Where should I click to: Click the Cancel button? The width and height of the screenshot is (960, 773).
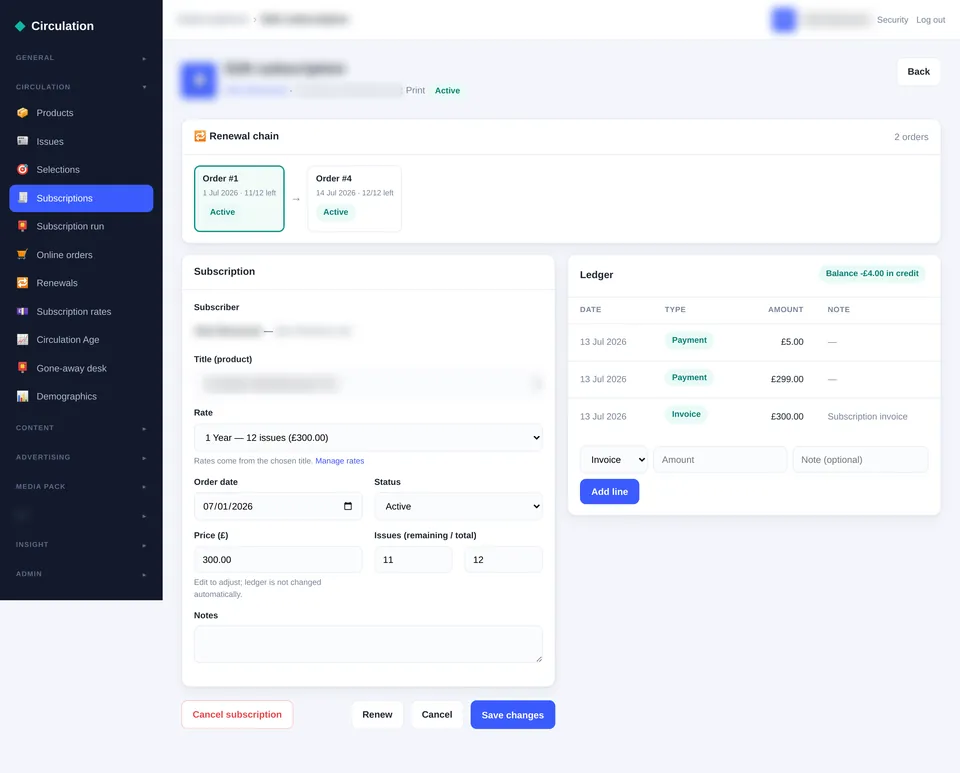tap(437, 714)
